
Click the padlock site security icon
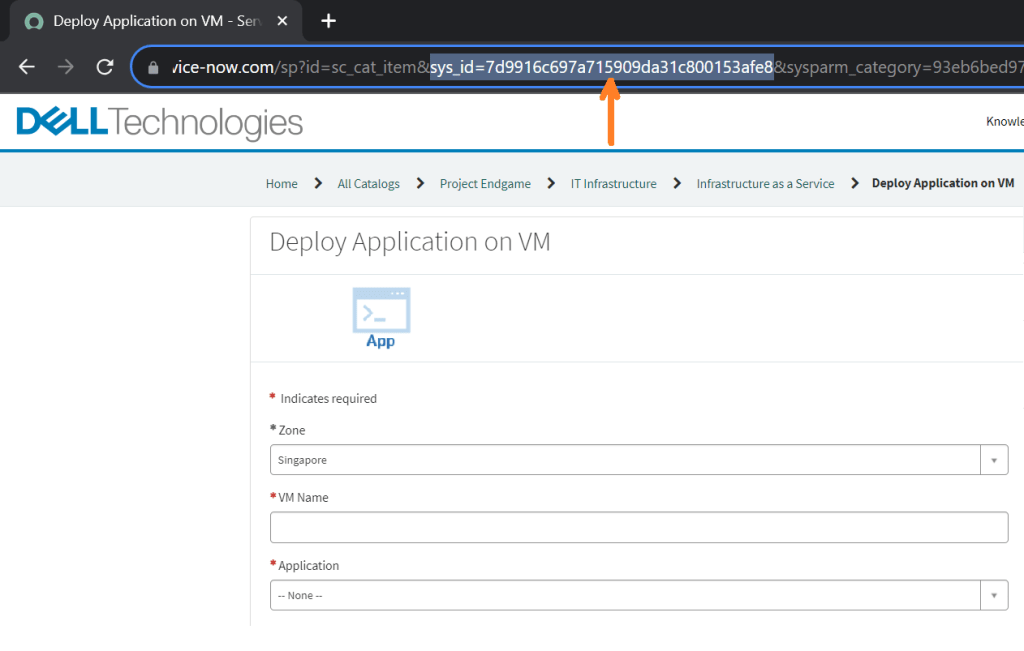[153, 68]
